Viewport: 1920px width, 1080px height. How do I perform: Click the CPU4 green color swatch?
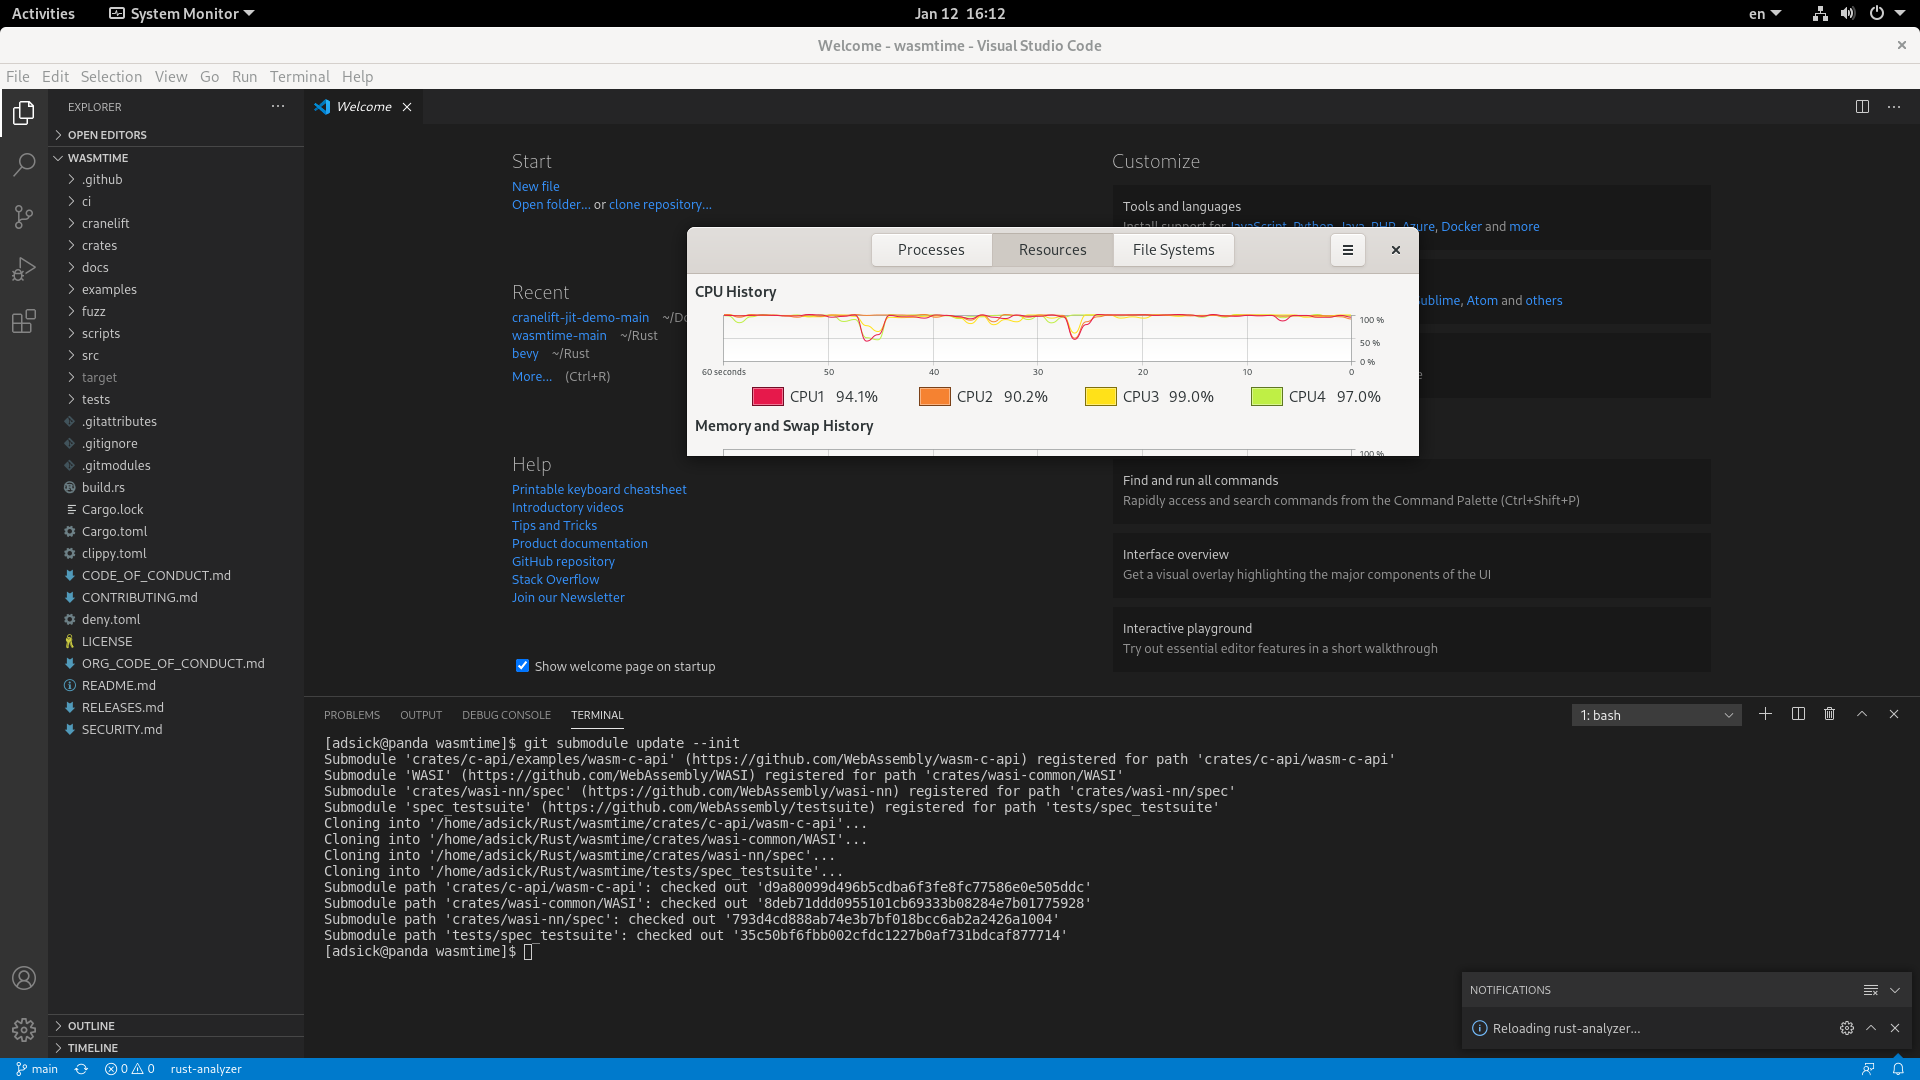point(1266,397)
